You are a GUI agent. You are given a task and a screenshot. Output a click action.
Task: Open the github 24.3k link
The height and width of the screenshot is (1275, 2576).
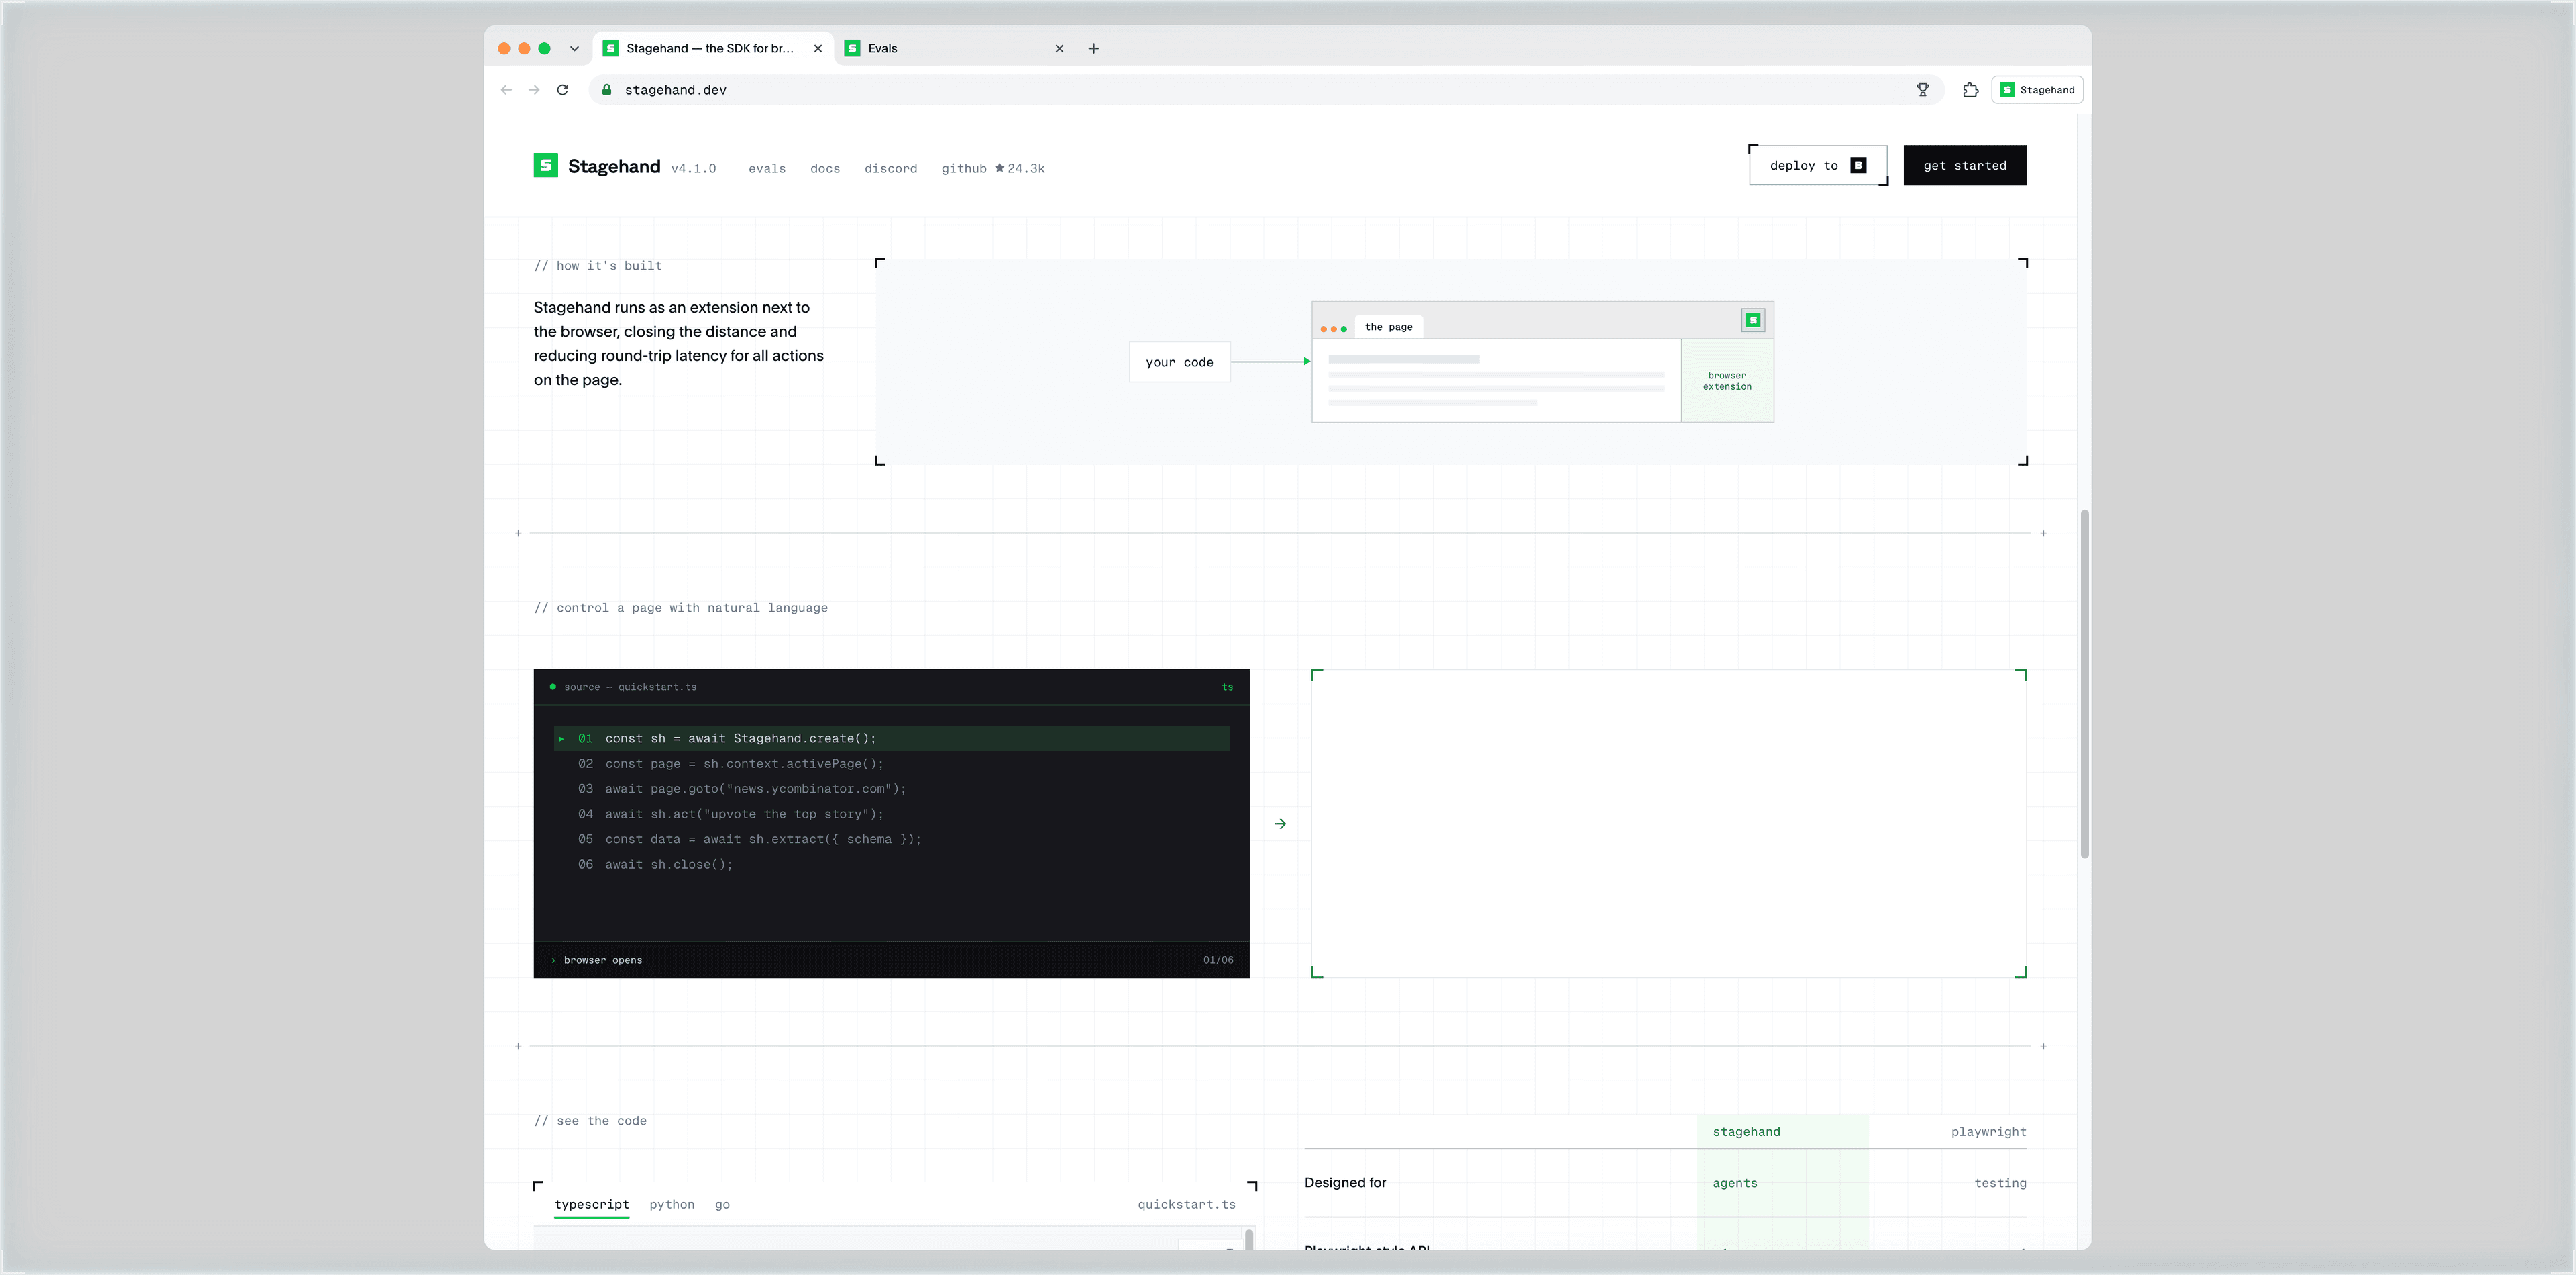993,168
